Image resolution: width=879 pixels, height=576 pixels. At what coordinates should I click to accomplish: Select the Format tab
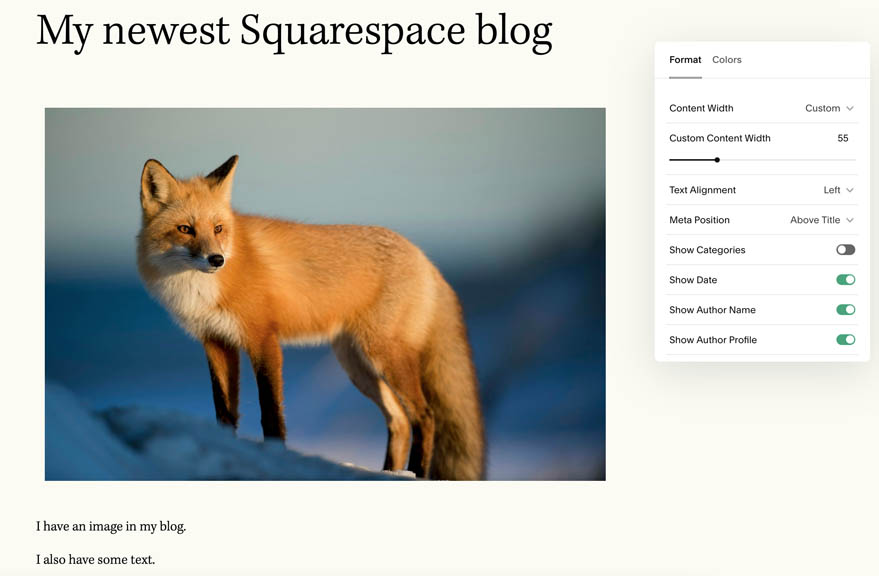pos(685,59)
